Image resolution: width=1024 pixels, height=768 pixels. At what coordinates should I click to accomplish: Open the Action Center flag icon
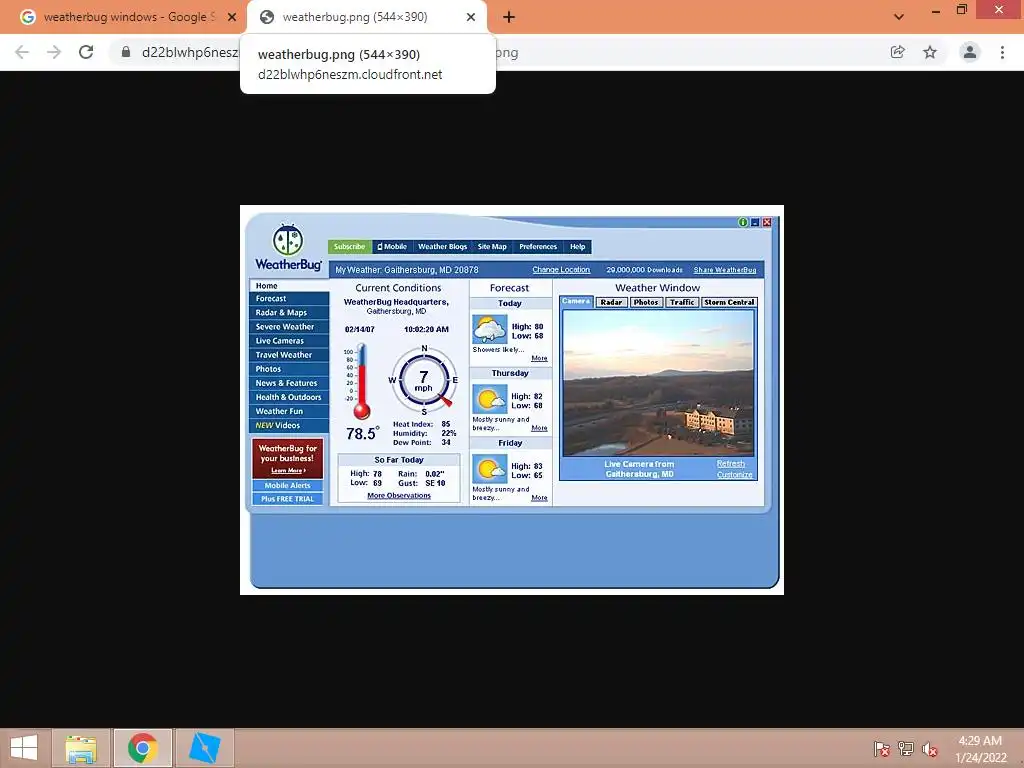click(x=882, y=748)
